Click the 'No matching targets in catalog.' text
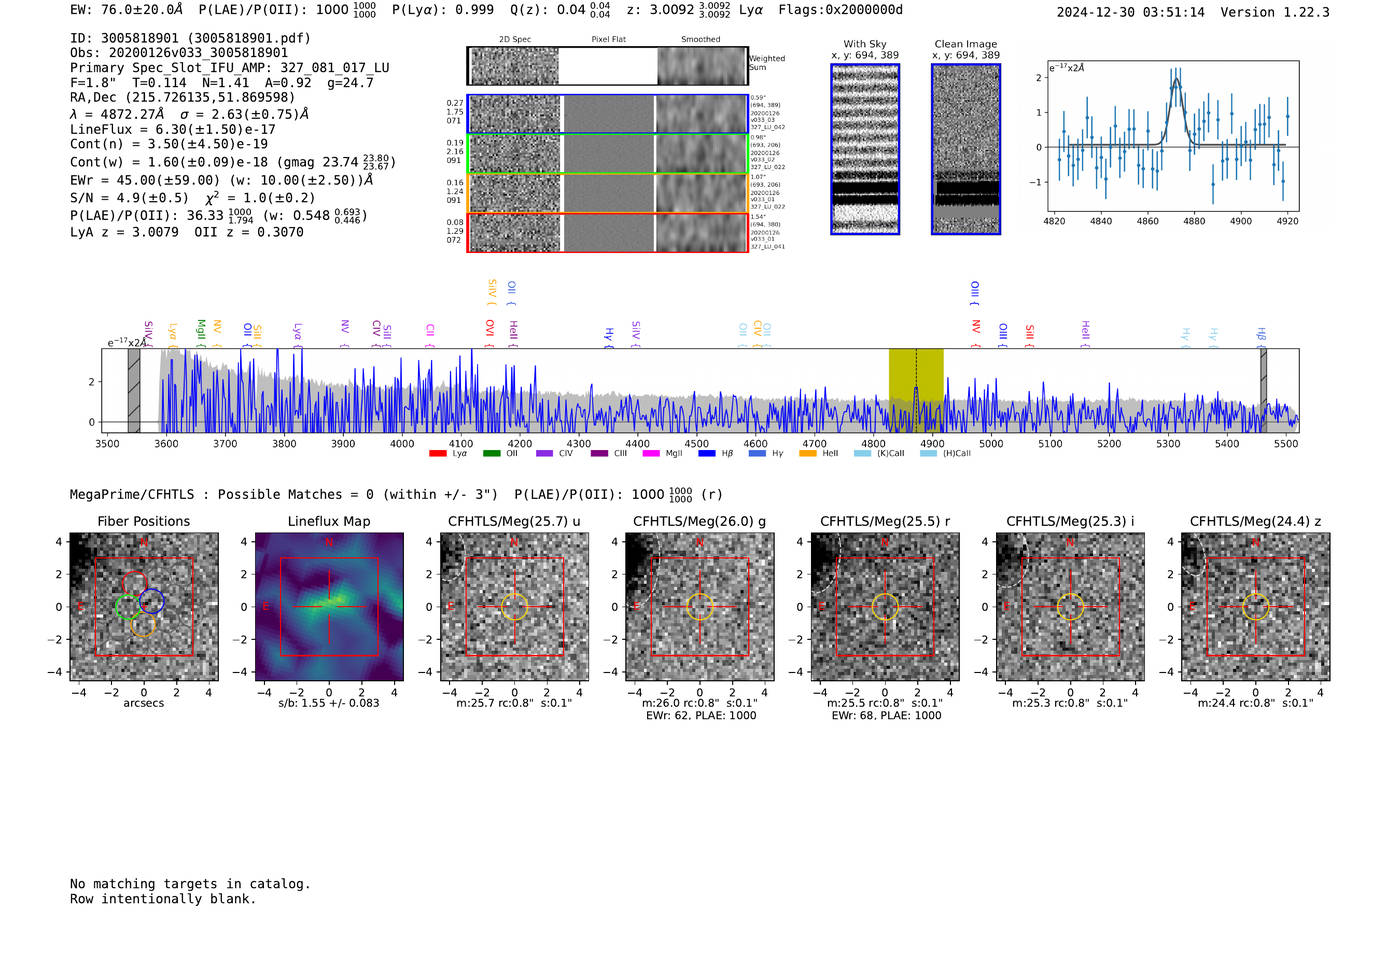The height and width of the screenshot is (953, 1400). point(190,884)
